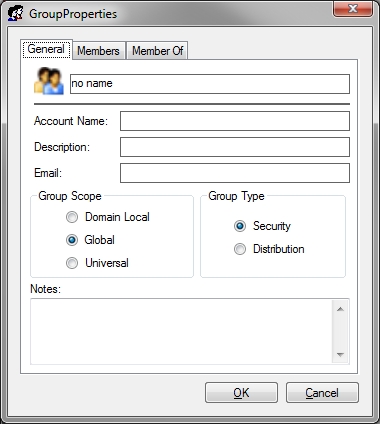Confirm with the OK button

[241, 393]
